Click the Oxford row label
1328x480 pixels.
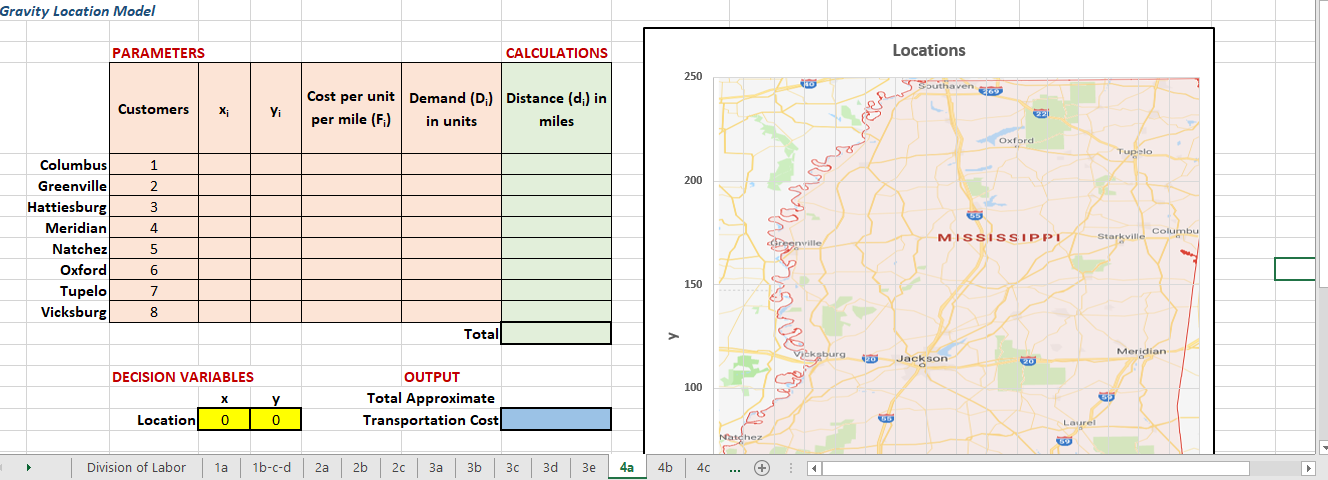coord(84,270)
